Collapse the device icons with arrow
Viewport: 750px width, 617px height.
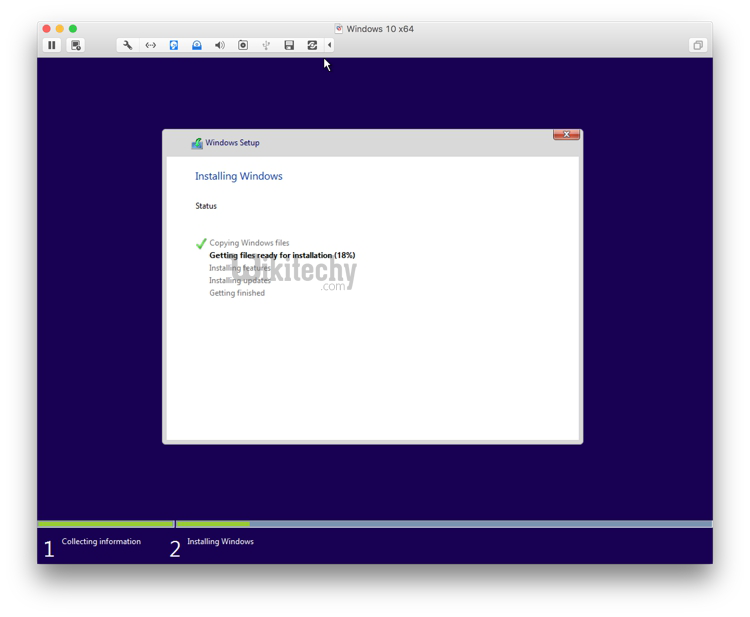pos(329,45)
